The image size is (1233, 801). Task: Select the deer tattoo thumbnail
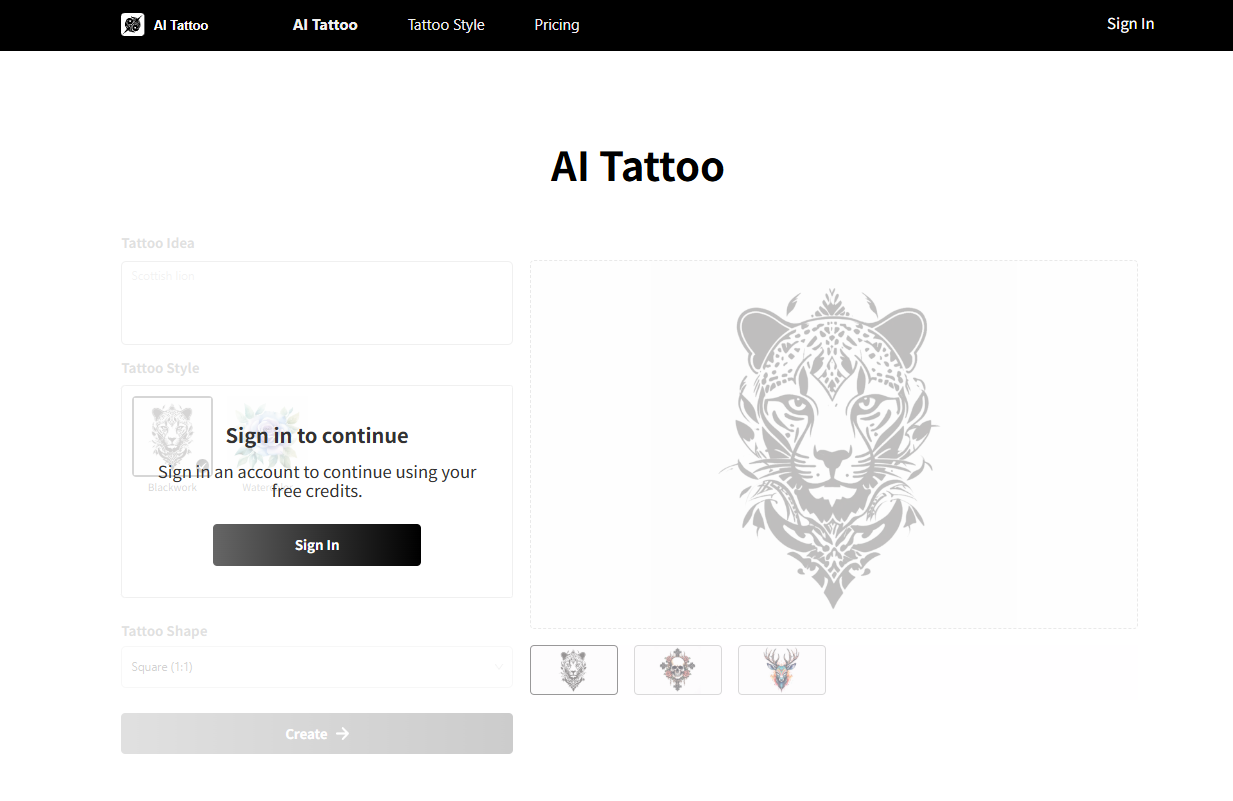[x=782, y=670]
